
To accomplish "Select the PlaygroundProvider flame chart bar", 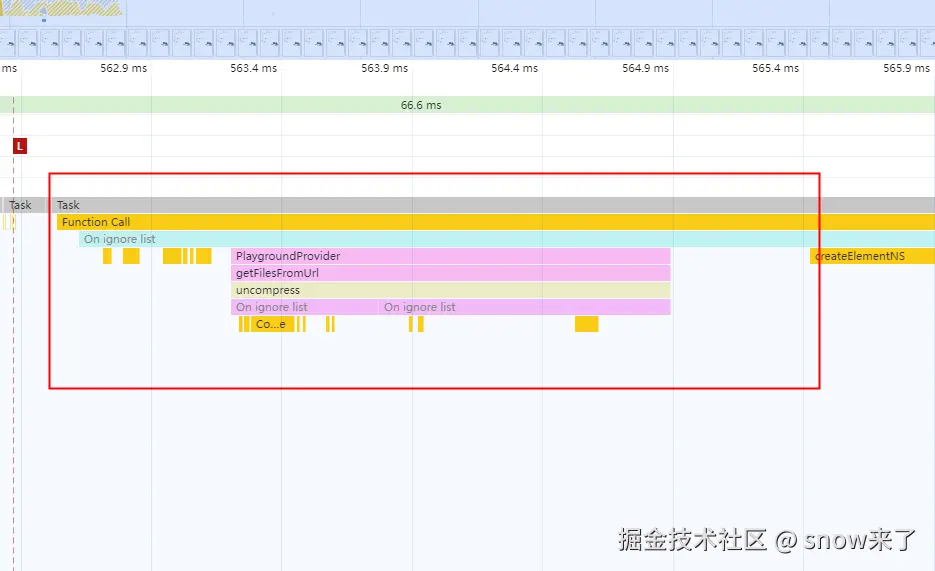I will (450, 256).
